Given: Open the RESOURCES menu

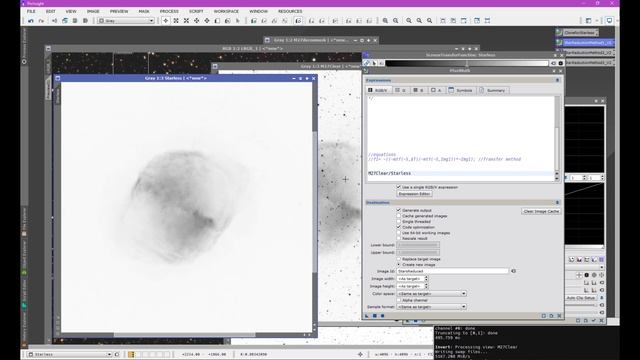Looking at the screenshot, I should coord(290,11).
